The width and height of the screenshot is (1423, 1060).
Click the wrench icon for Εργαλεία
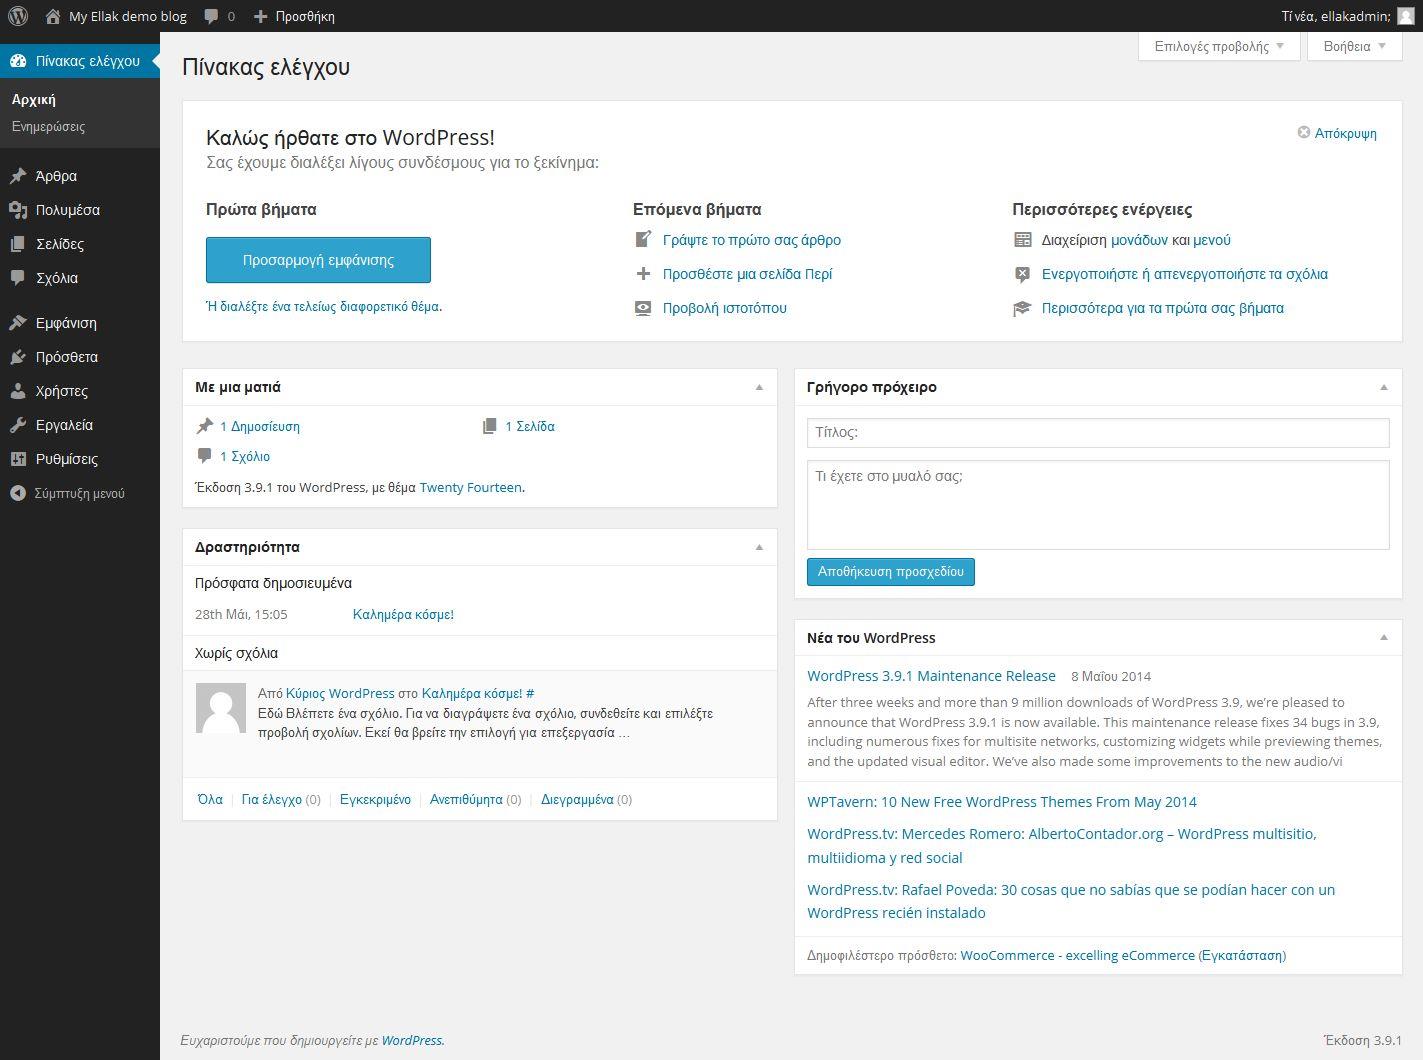[18, 425]
